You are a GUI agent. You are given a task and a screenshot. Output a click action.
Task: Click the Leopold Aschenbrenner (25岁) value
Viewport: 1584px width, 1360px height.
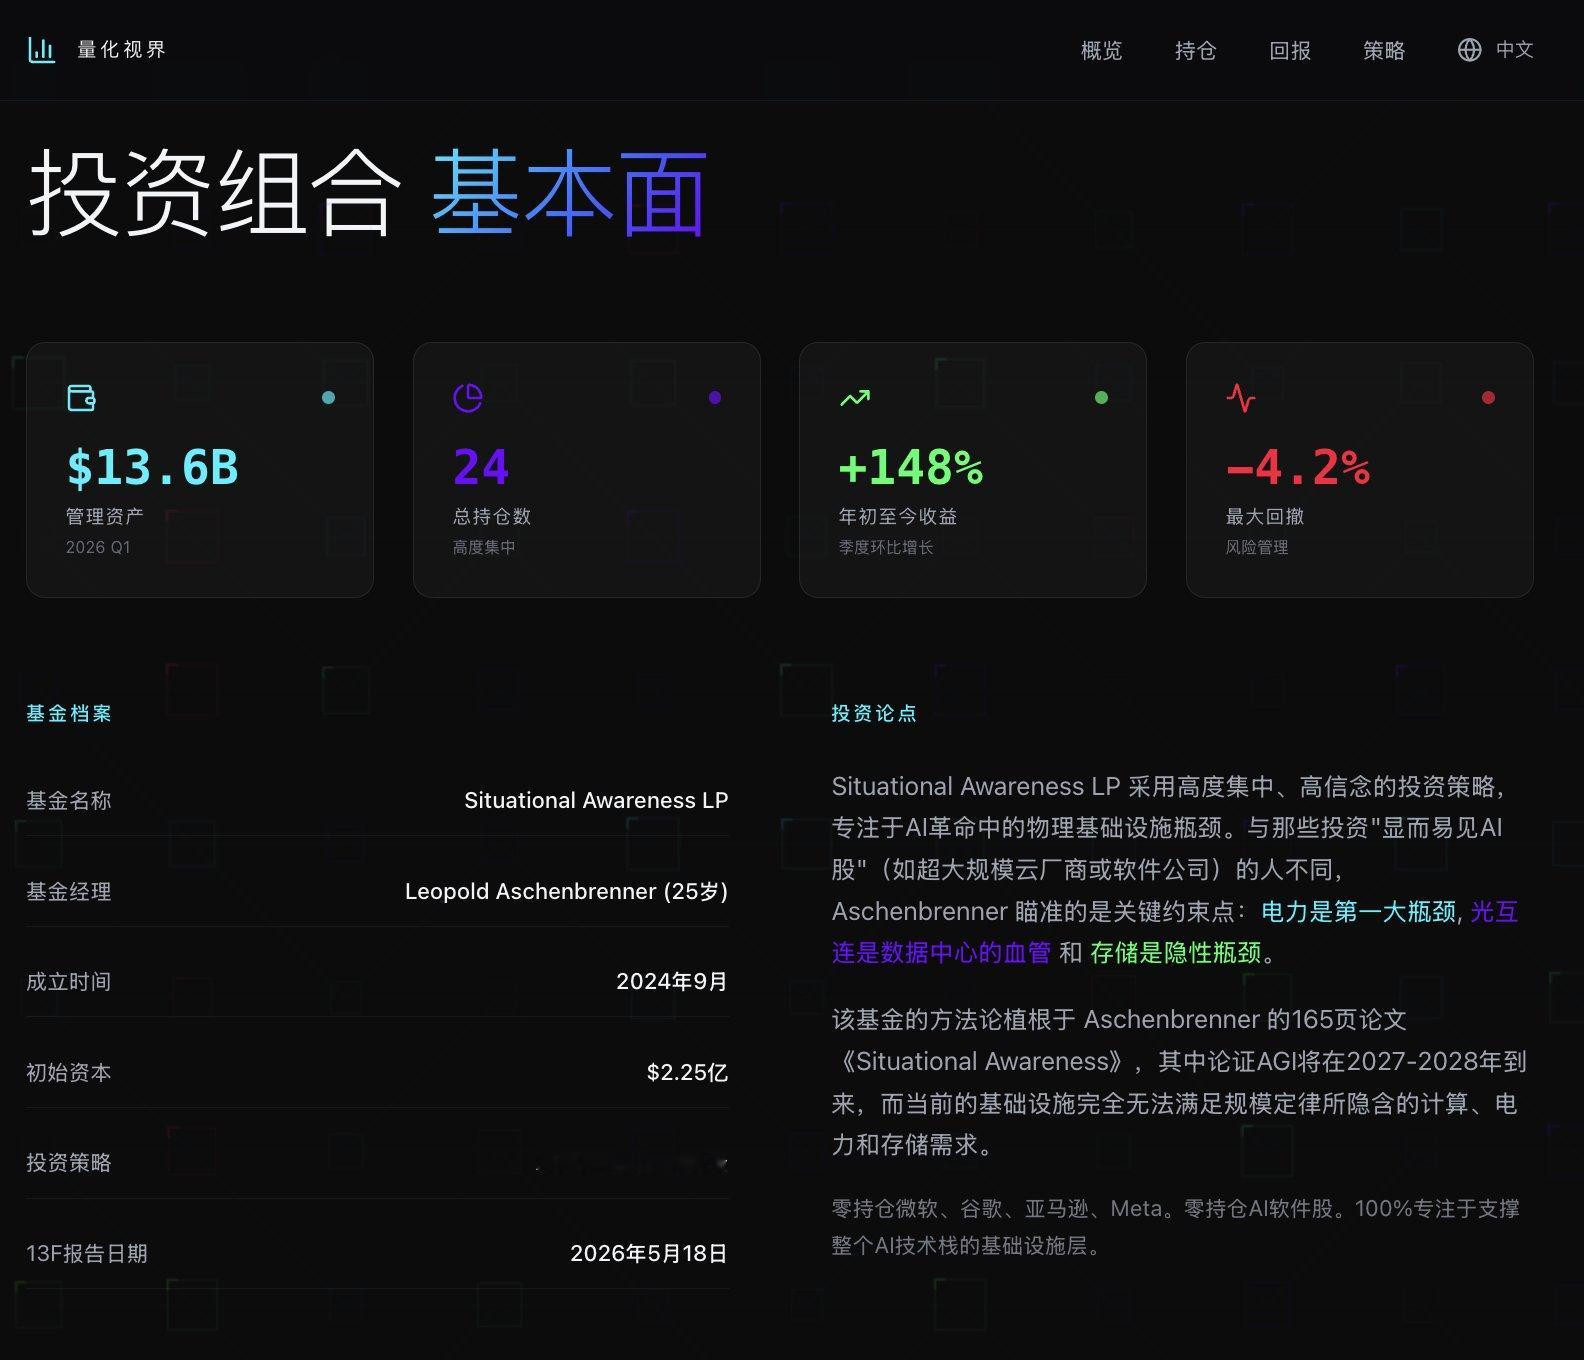(566, 891)
